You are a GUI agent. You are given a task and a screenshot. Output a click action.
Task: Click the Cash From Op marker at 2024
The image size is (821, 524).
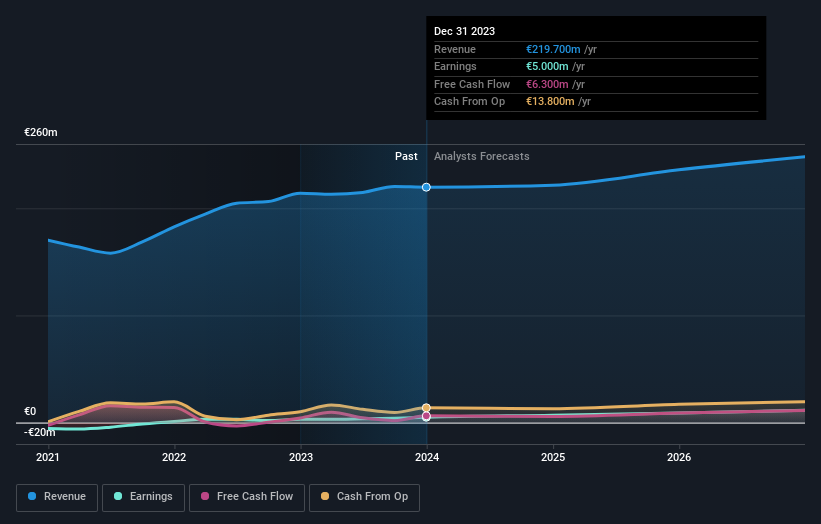tap(426, 407)
